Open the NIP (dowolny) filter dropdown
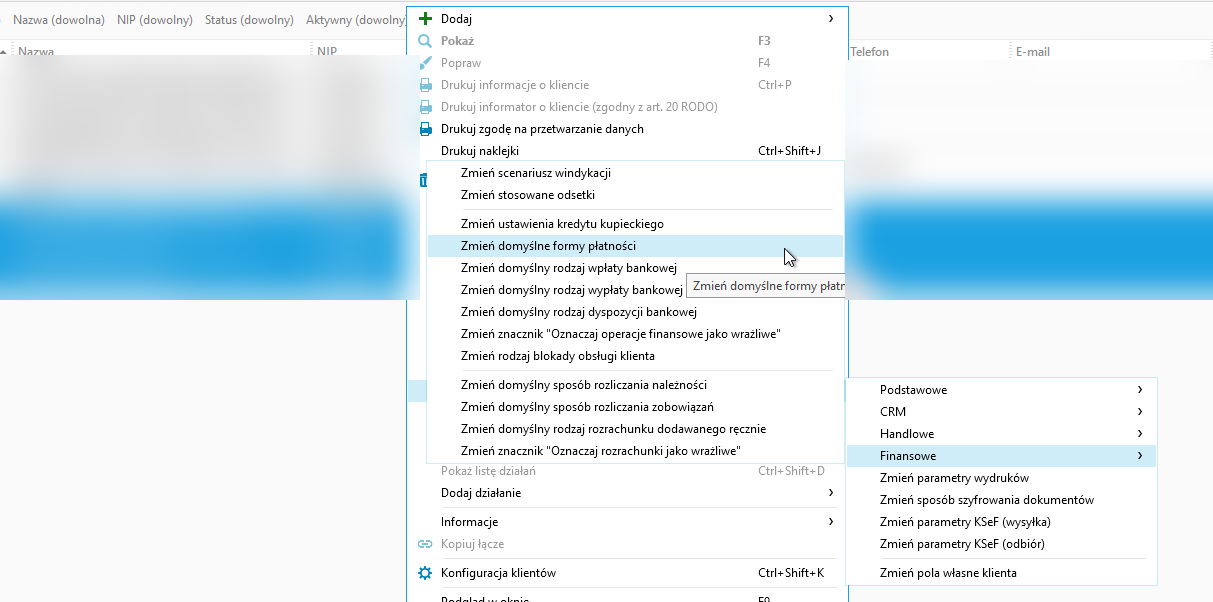Screen dimensions: 1213x602 click(154, 20)
